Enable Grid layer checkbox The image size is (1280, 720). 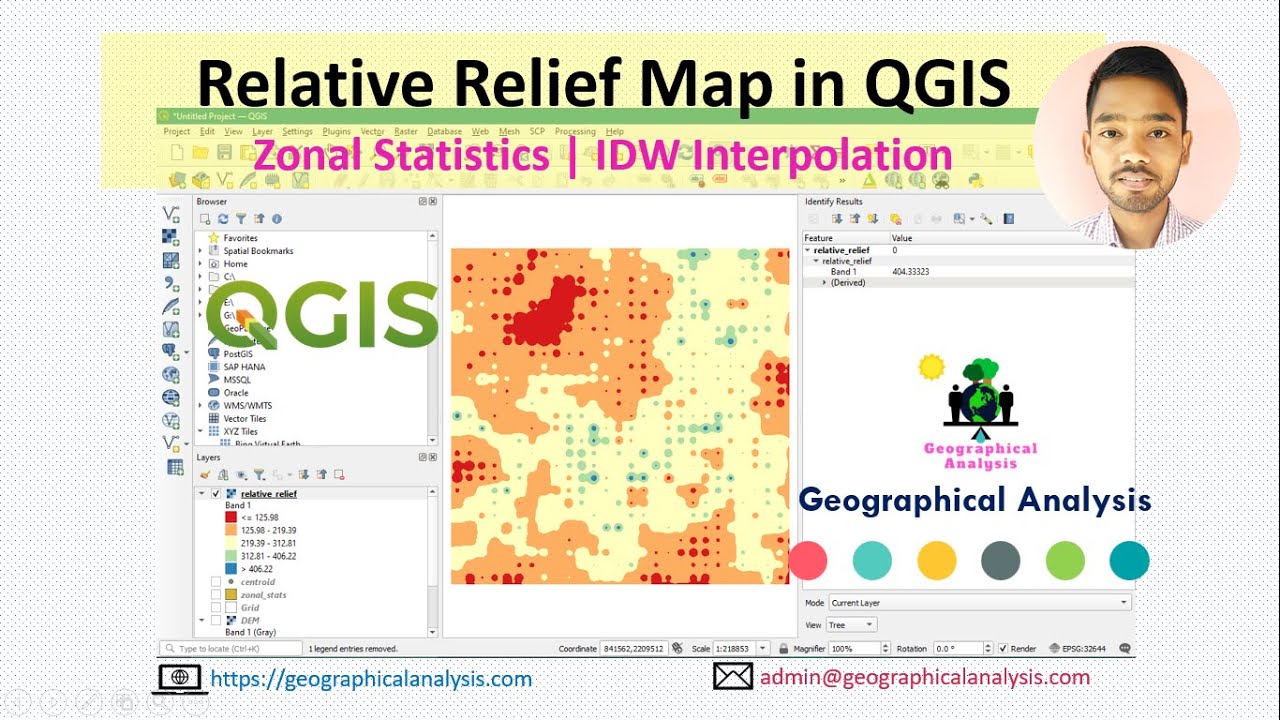(216, 607)
